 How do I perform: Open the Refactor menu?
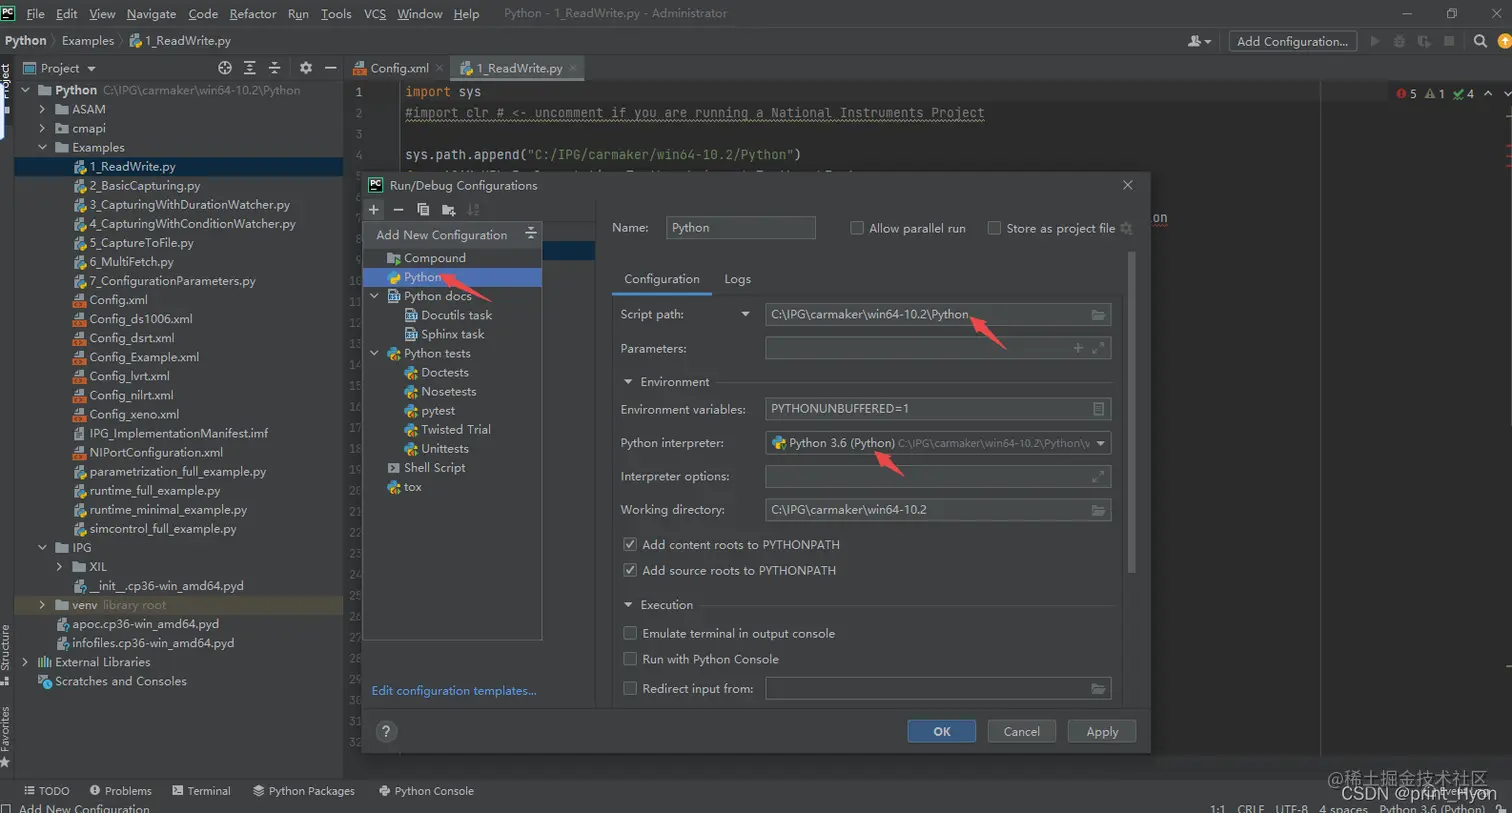point(253,14)
